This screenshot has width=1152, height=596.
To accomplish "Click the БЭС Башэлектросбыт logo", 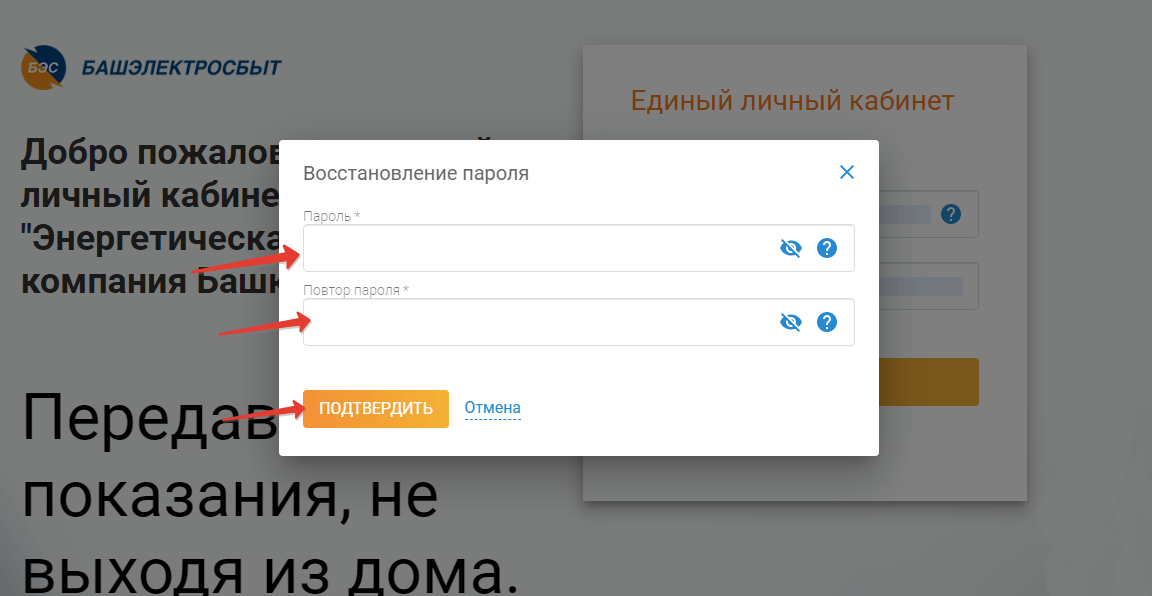I will coord(151,68).
